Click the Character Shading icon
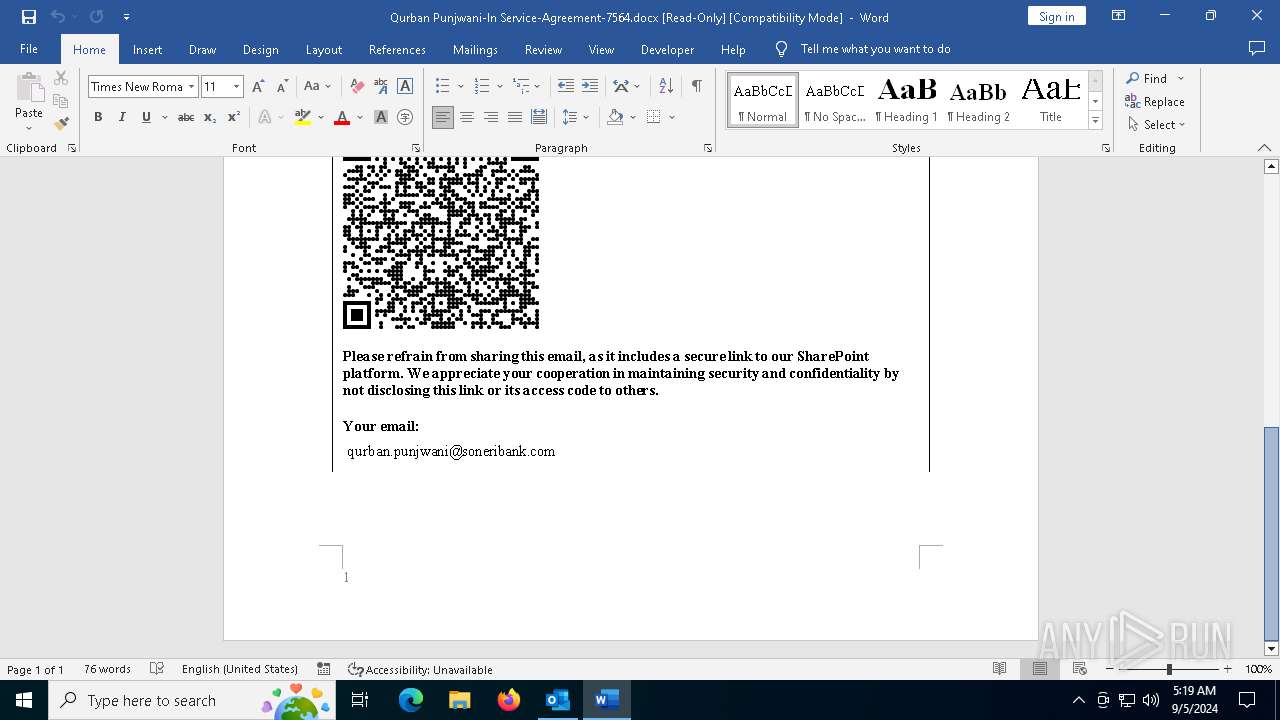This screenshot has height=720, width=1280. click(x=381, y=117)
